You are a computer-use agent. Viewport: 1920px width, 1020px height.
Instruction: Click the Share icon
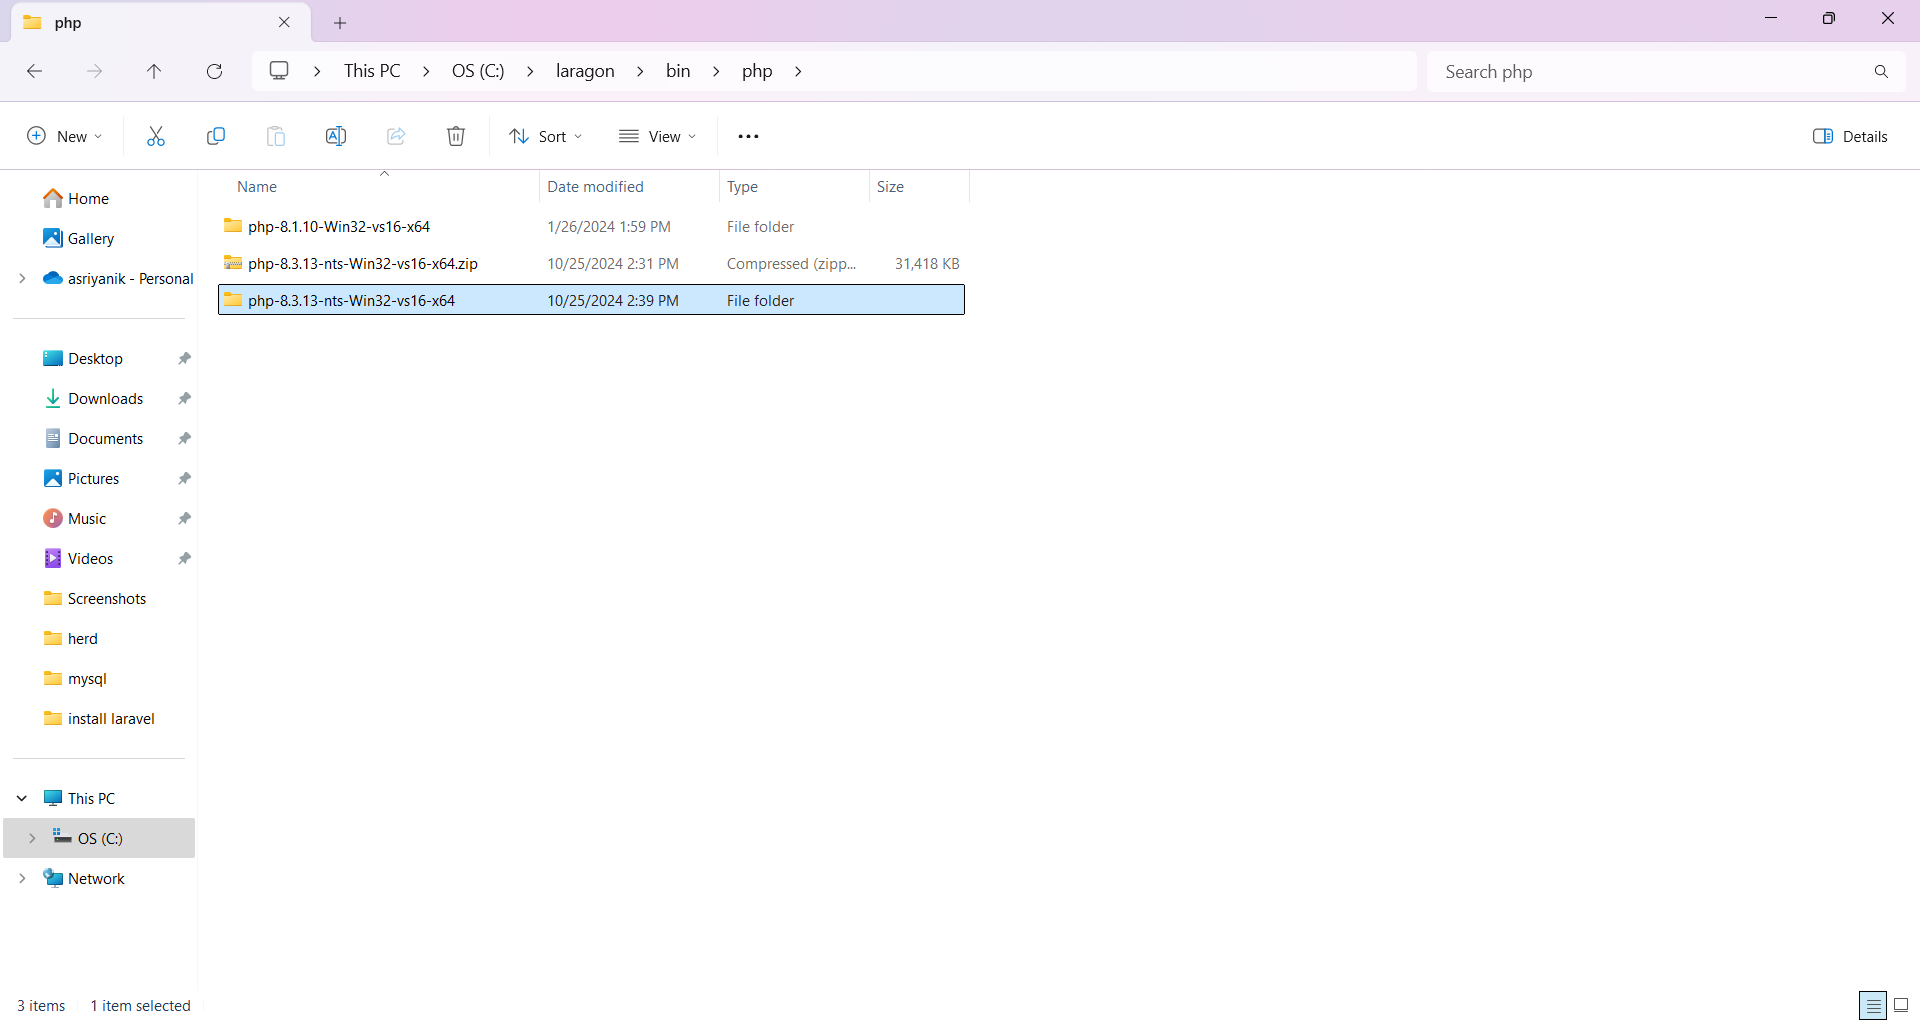click(x=395, y=136)
